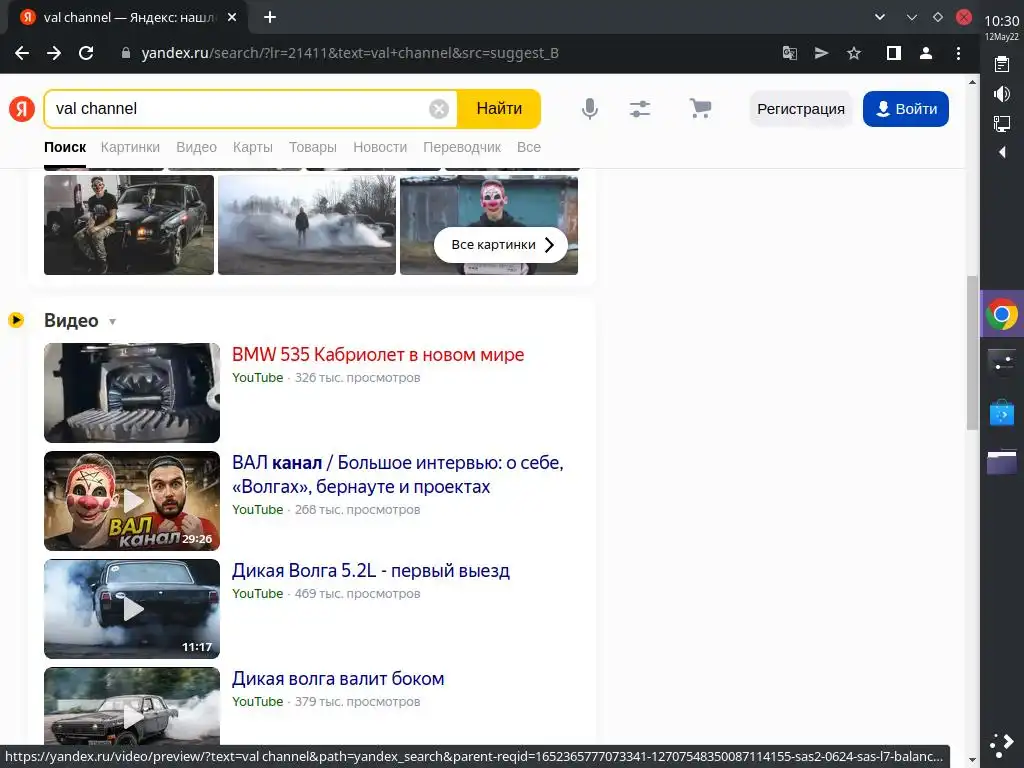Play the 11:17 Волга video thumbnail
Viewport: 1024px width, 768px height.
(132, 609)
